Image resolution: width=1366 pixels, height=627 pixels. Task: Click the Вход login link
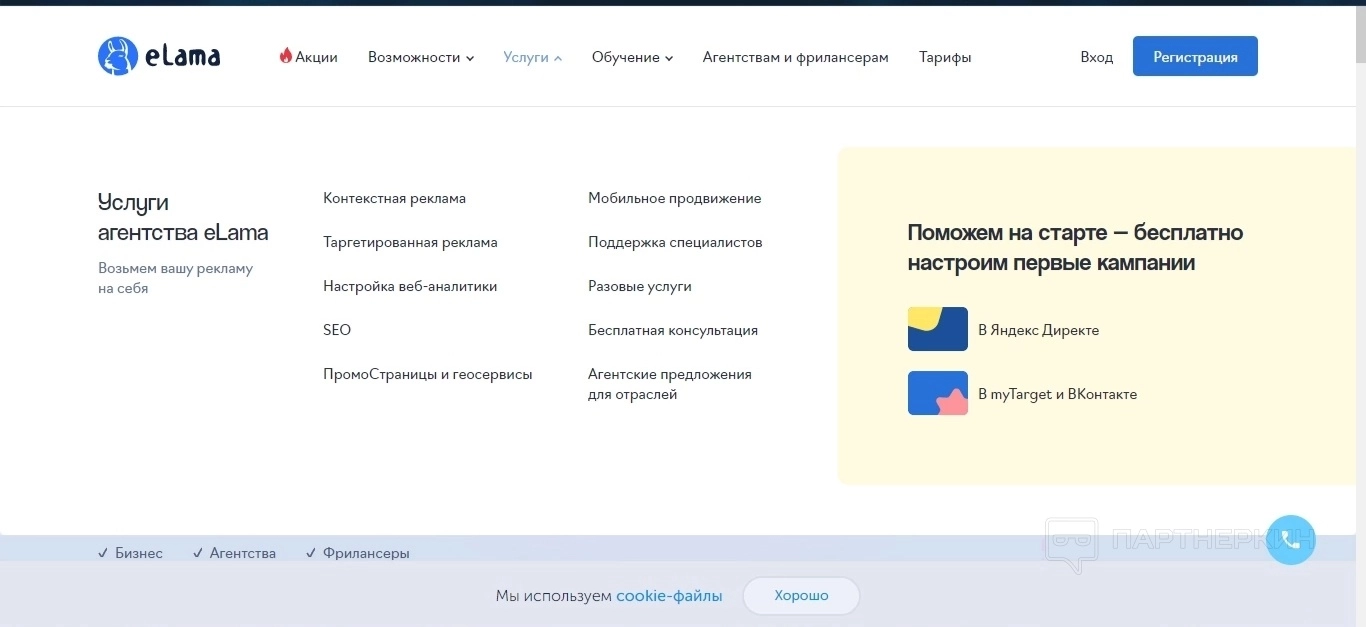1096,58
